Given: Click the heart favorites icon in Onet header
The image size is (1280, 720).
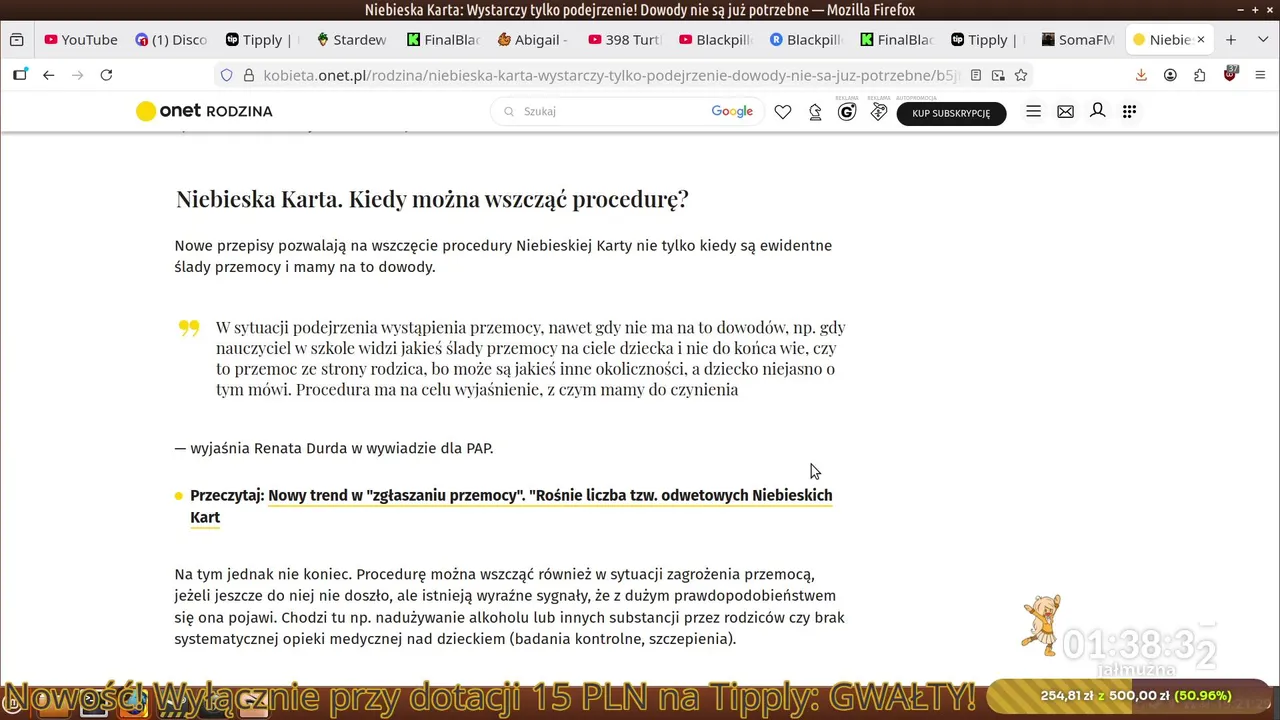Looking at the screenshot, I should pyautogui.click(x=783, y=112).
